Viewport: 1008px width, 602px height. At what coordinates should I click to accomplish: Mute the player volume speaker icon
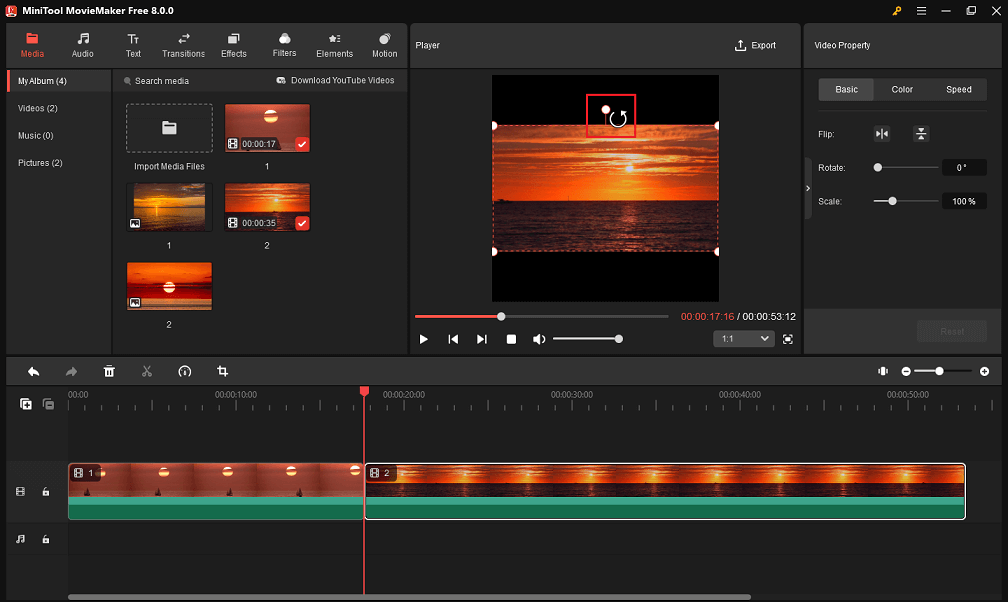(x=539, y=339)
